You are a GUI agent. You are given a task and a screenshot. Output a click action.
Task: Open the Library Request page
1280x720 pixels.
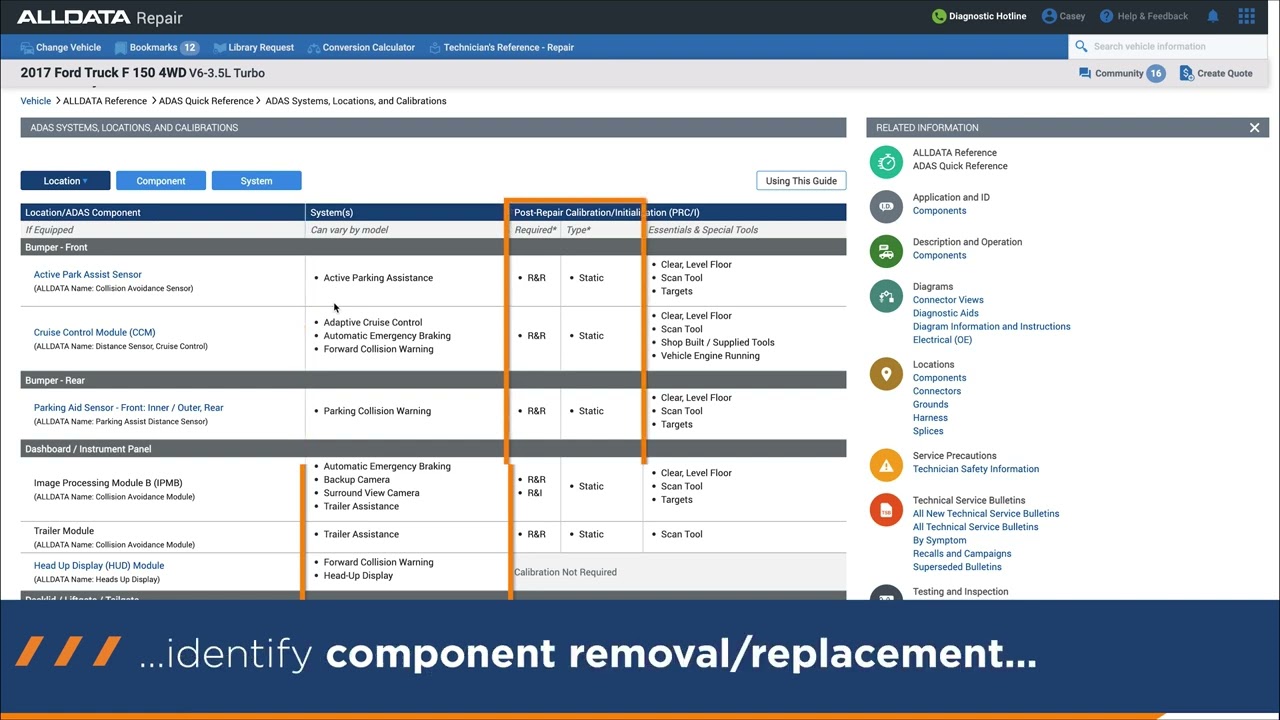coord(261,47)
